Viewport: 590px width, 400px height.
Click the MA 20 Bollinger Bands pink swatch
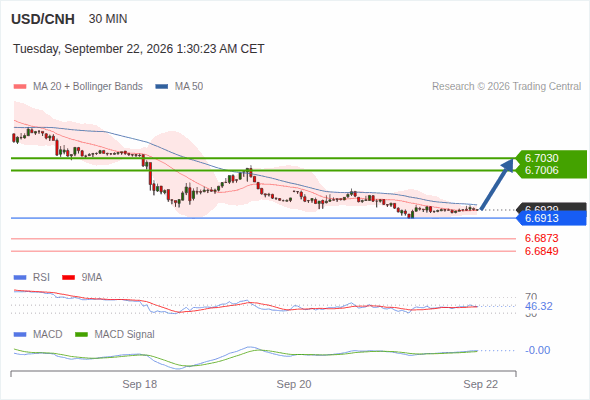(x=20, y=87)
